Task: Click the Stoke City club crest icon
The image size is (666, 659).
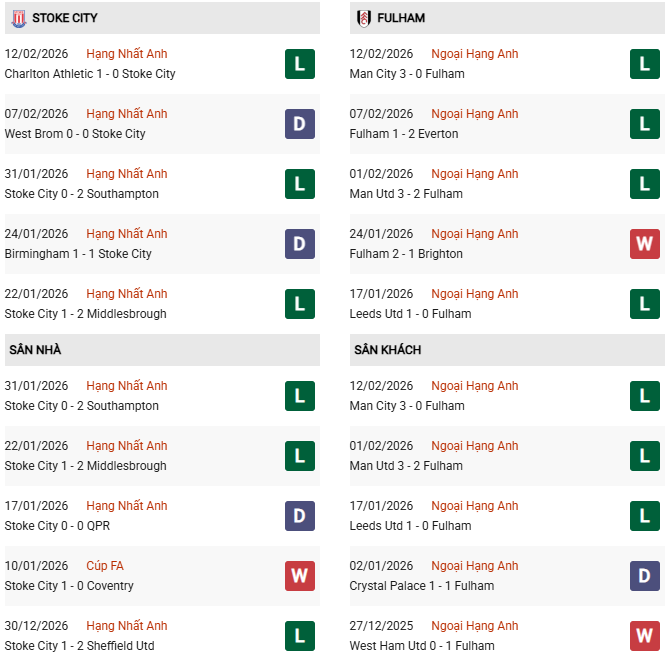Action: tap(16, 18)
